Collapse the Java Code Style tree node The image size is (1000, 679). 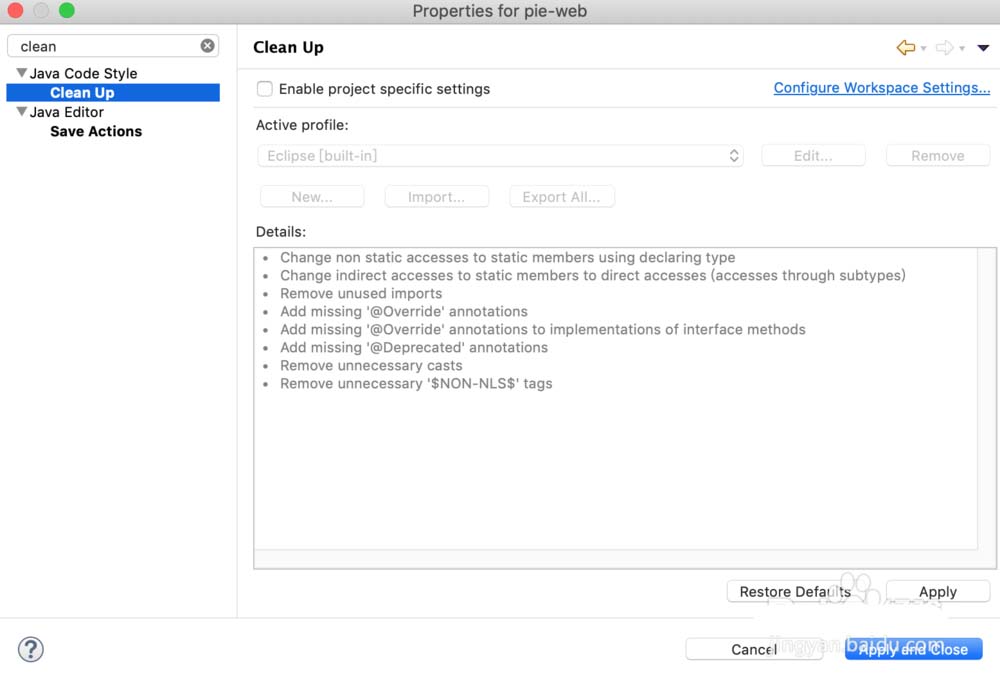click(x=21, y=73)
